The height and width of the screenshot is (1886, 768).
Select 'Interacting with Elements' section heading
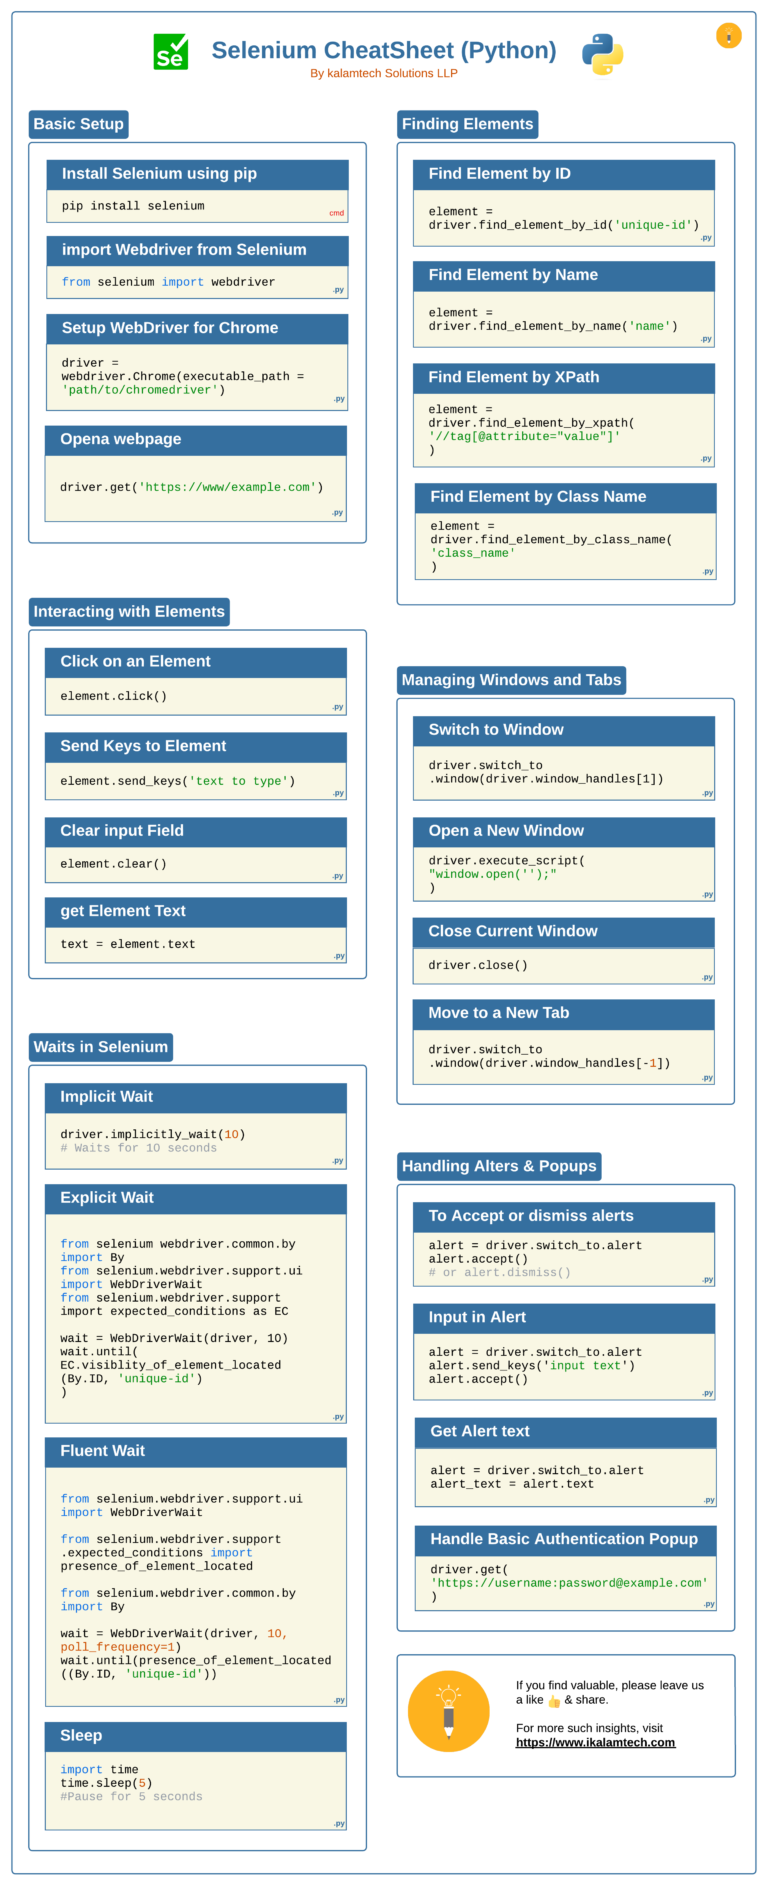129,612
